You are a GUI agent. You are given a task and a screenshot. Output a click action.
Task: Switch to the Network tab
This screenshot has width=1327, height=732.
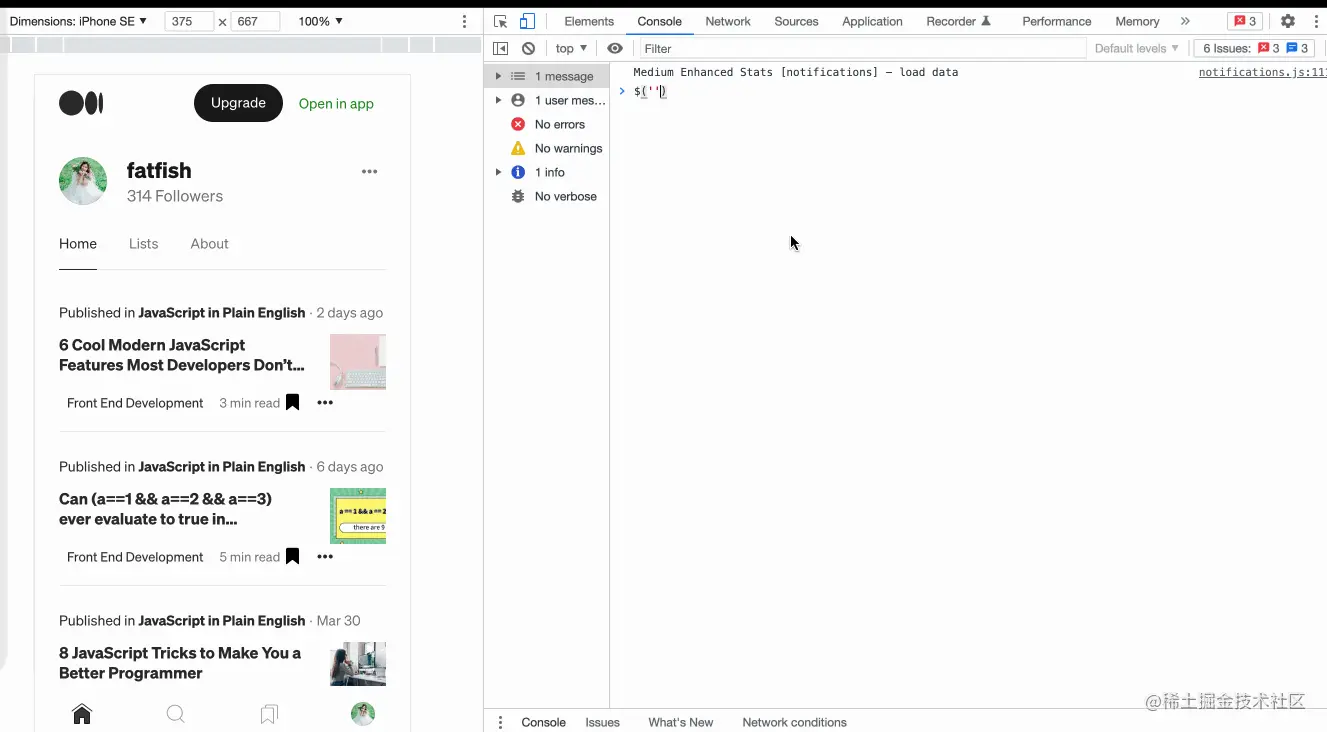click(x=727, y=20)
